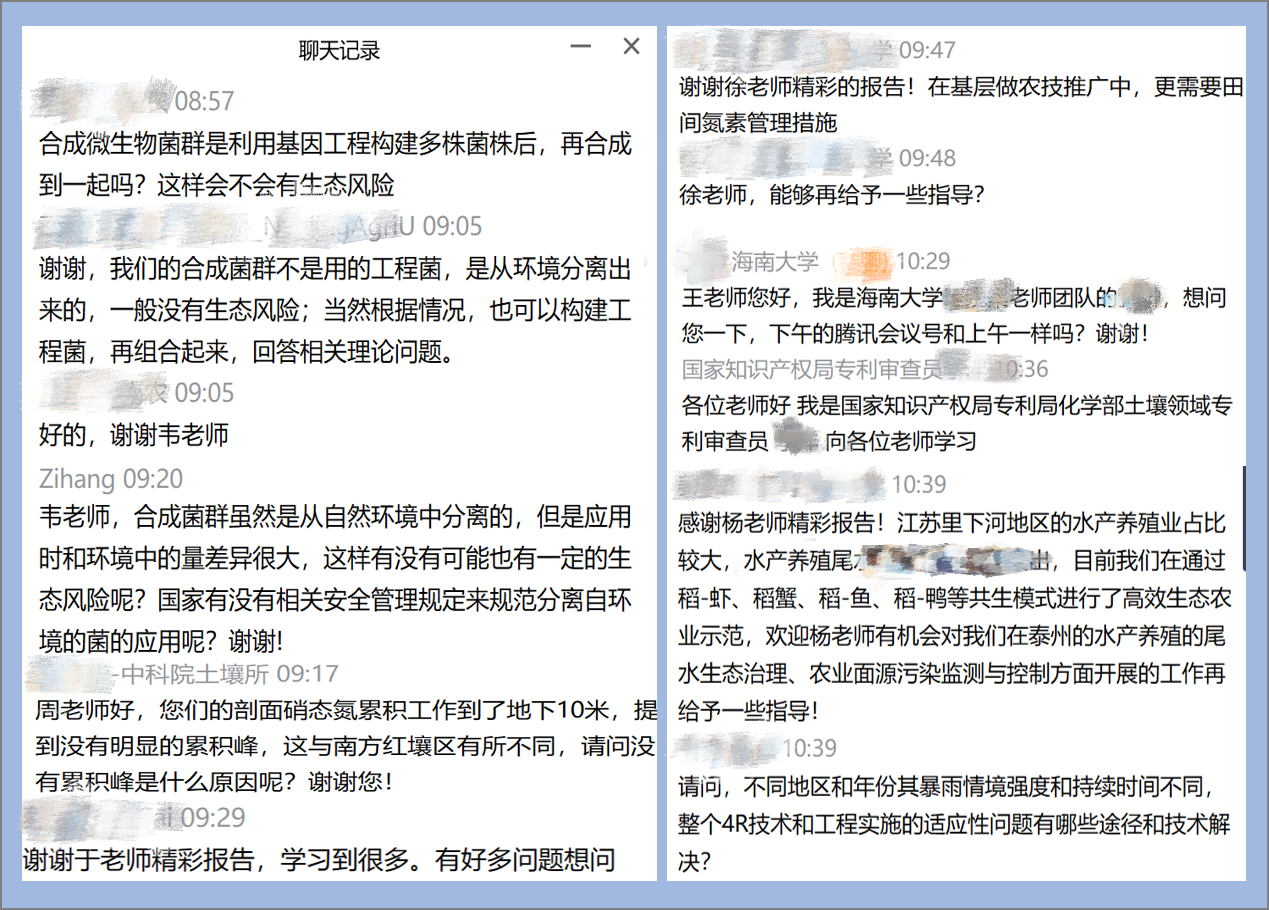Select the 08:57 message about 合成微生物菌群

[x=335, y=164]
